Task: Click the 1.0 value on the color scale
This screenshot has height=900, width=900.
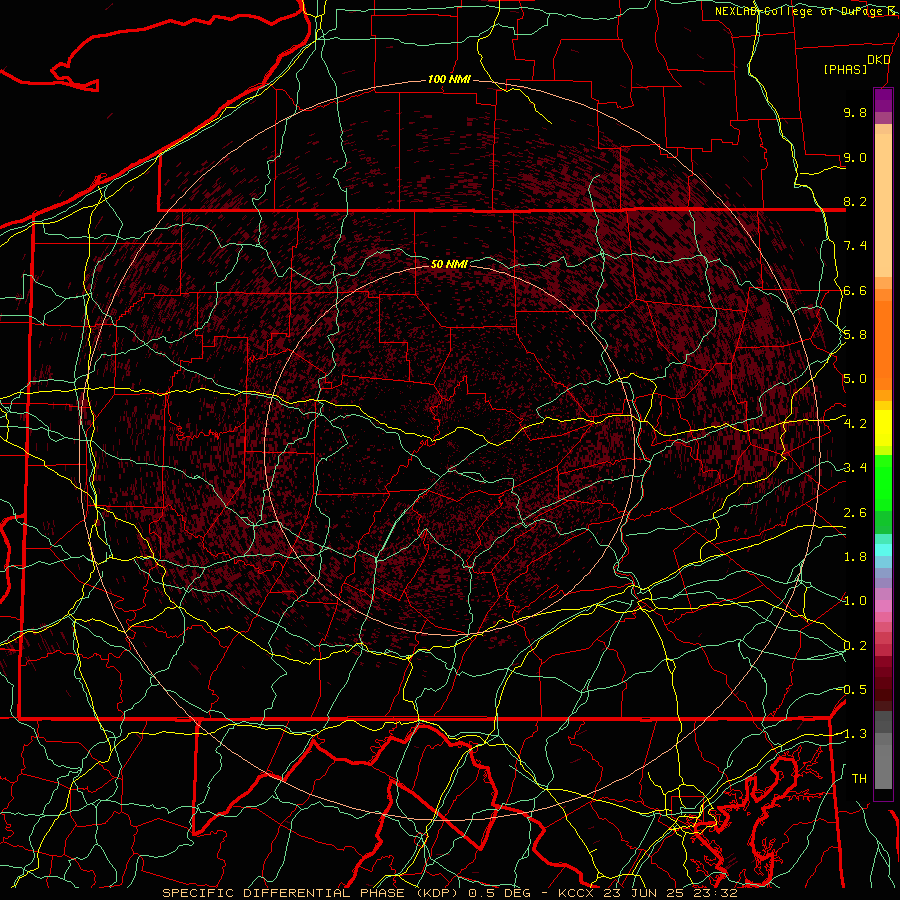Action: click(855, 601)
